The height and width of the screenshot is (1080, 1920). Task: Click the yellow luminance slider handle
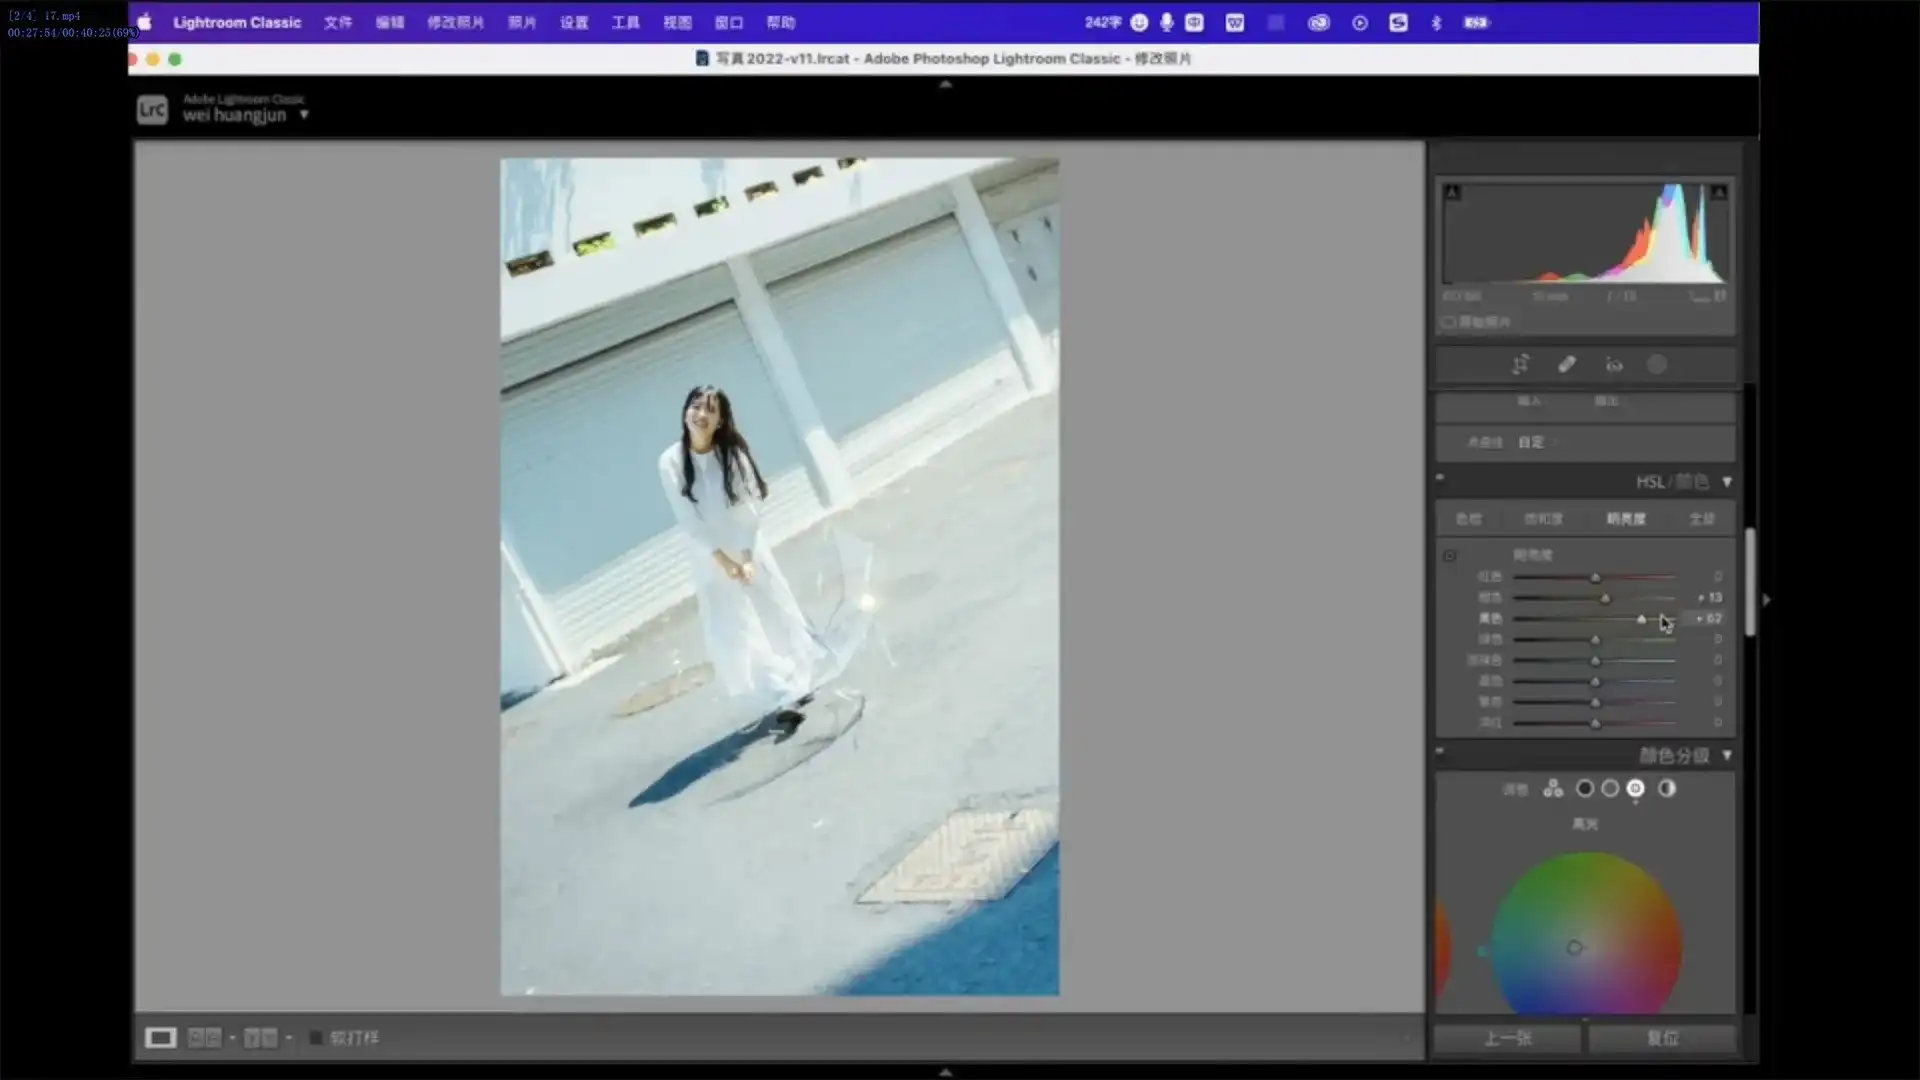point(1641,619)
